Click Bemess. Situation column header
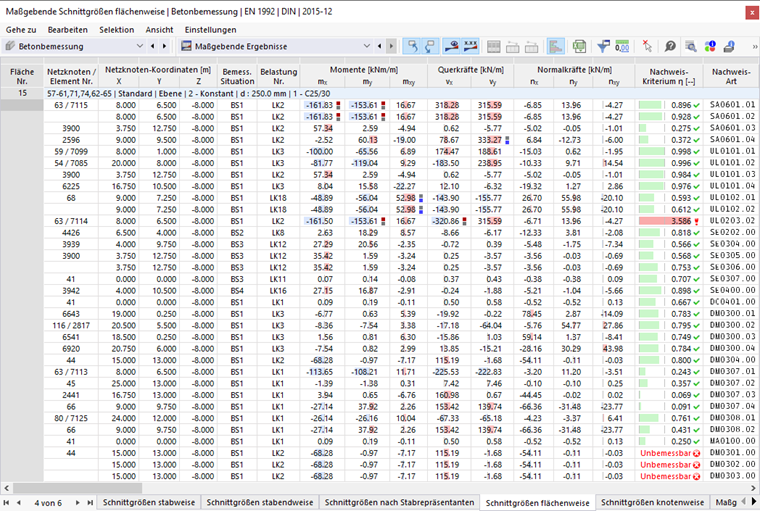760x511 pixels. pyautogui.click(x=237, y=76)
